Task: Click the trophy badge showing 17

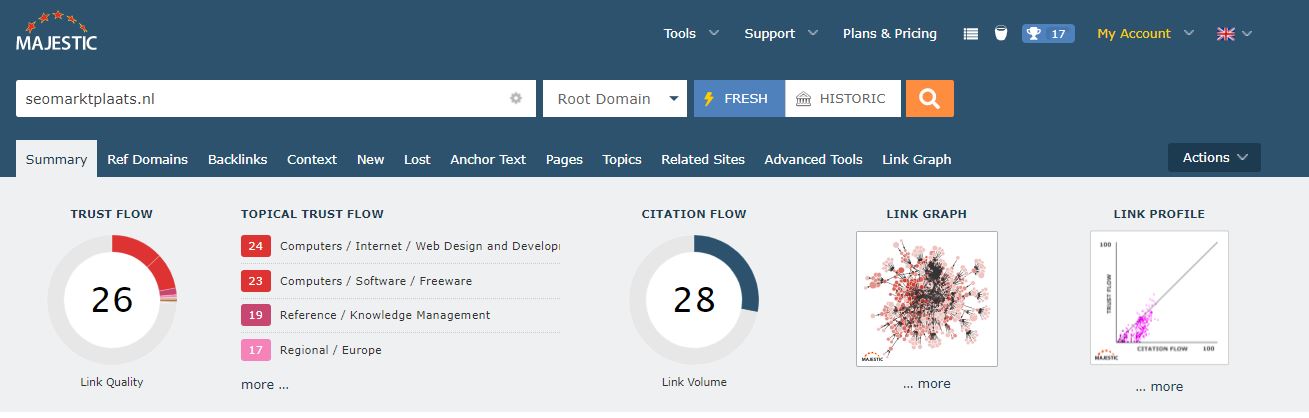Action: pyautogui.click(x=1048, y=34)
